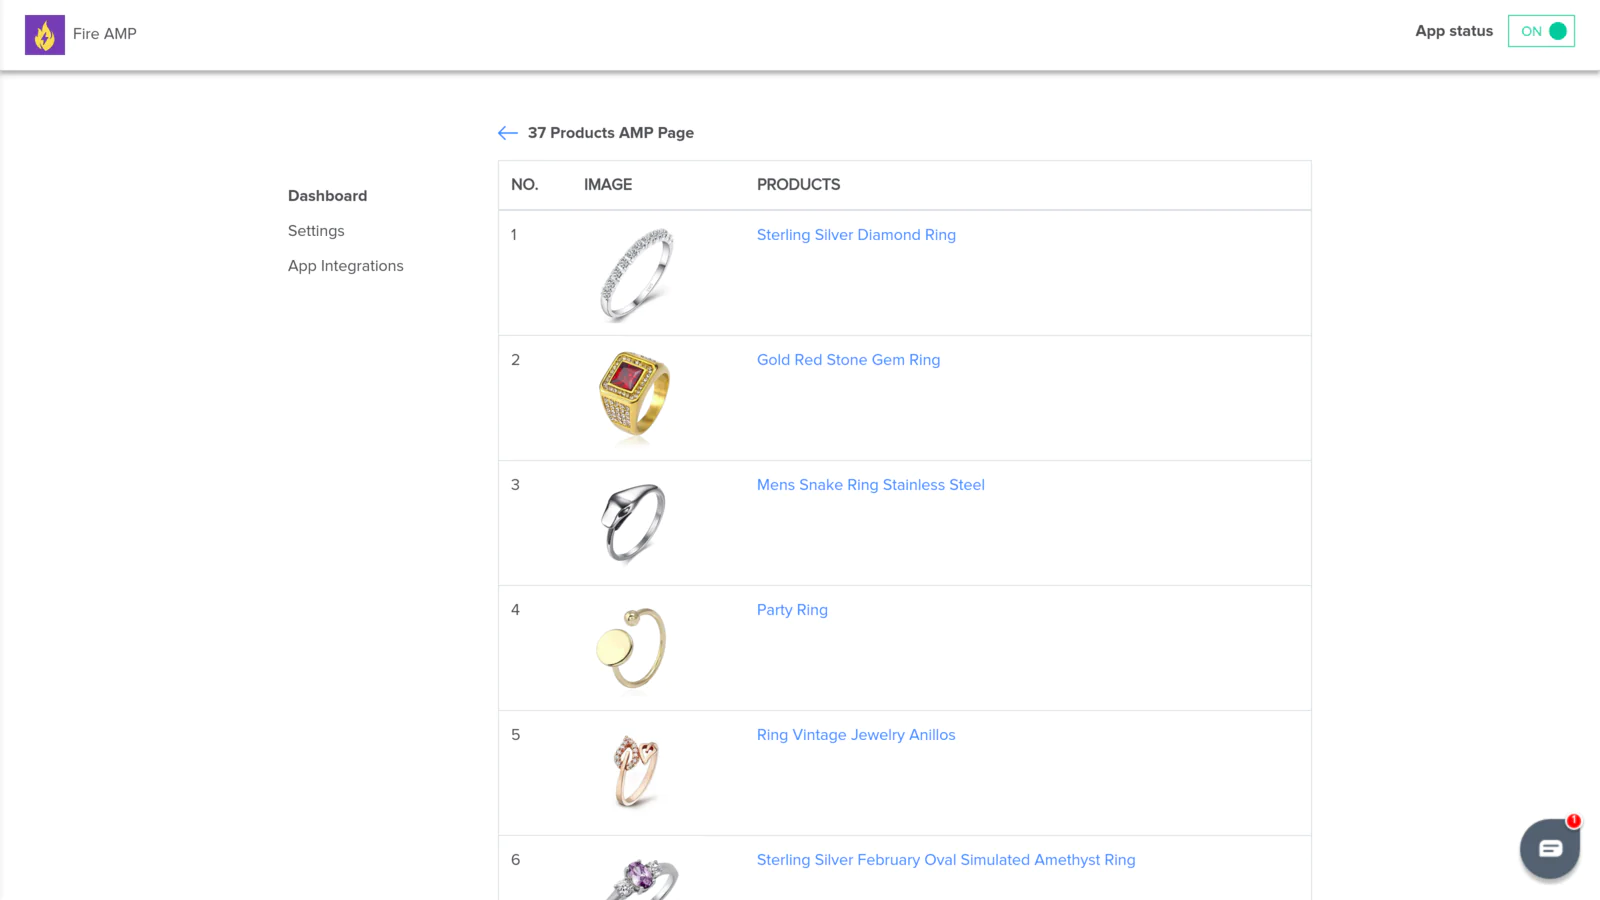Go to Settings in the sidebar
1600x900 pixels.
pyautogui.click(x=316, y=231)
